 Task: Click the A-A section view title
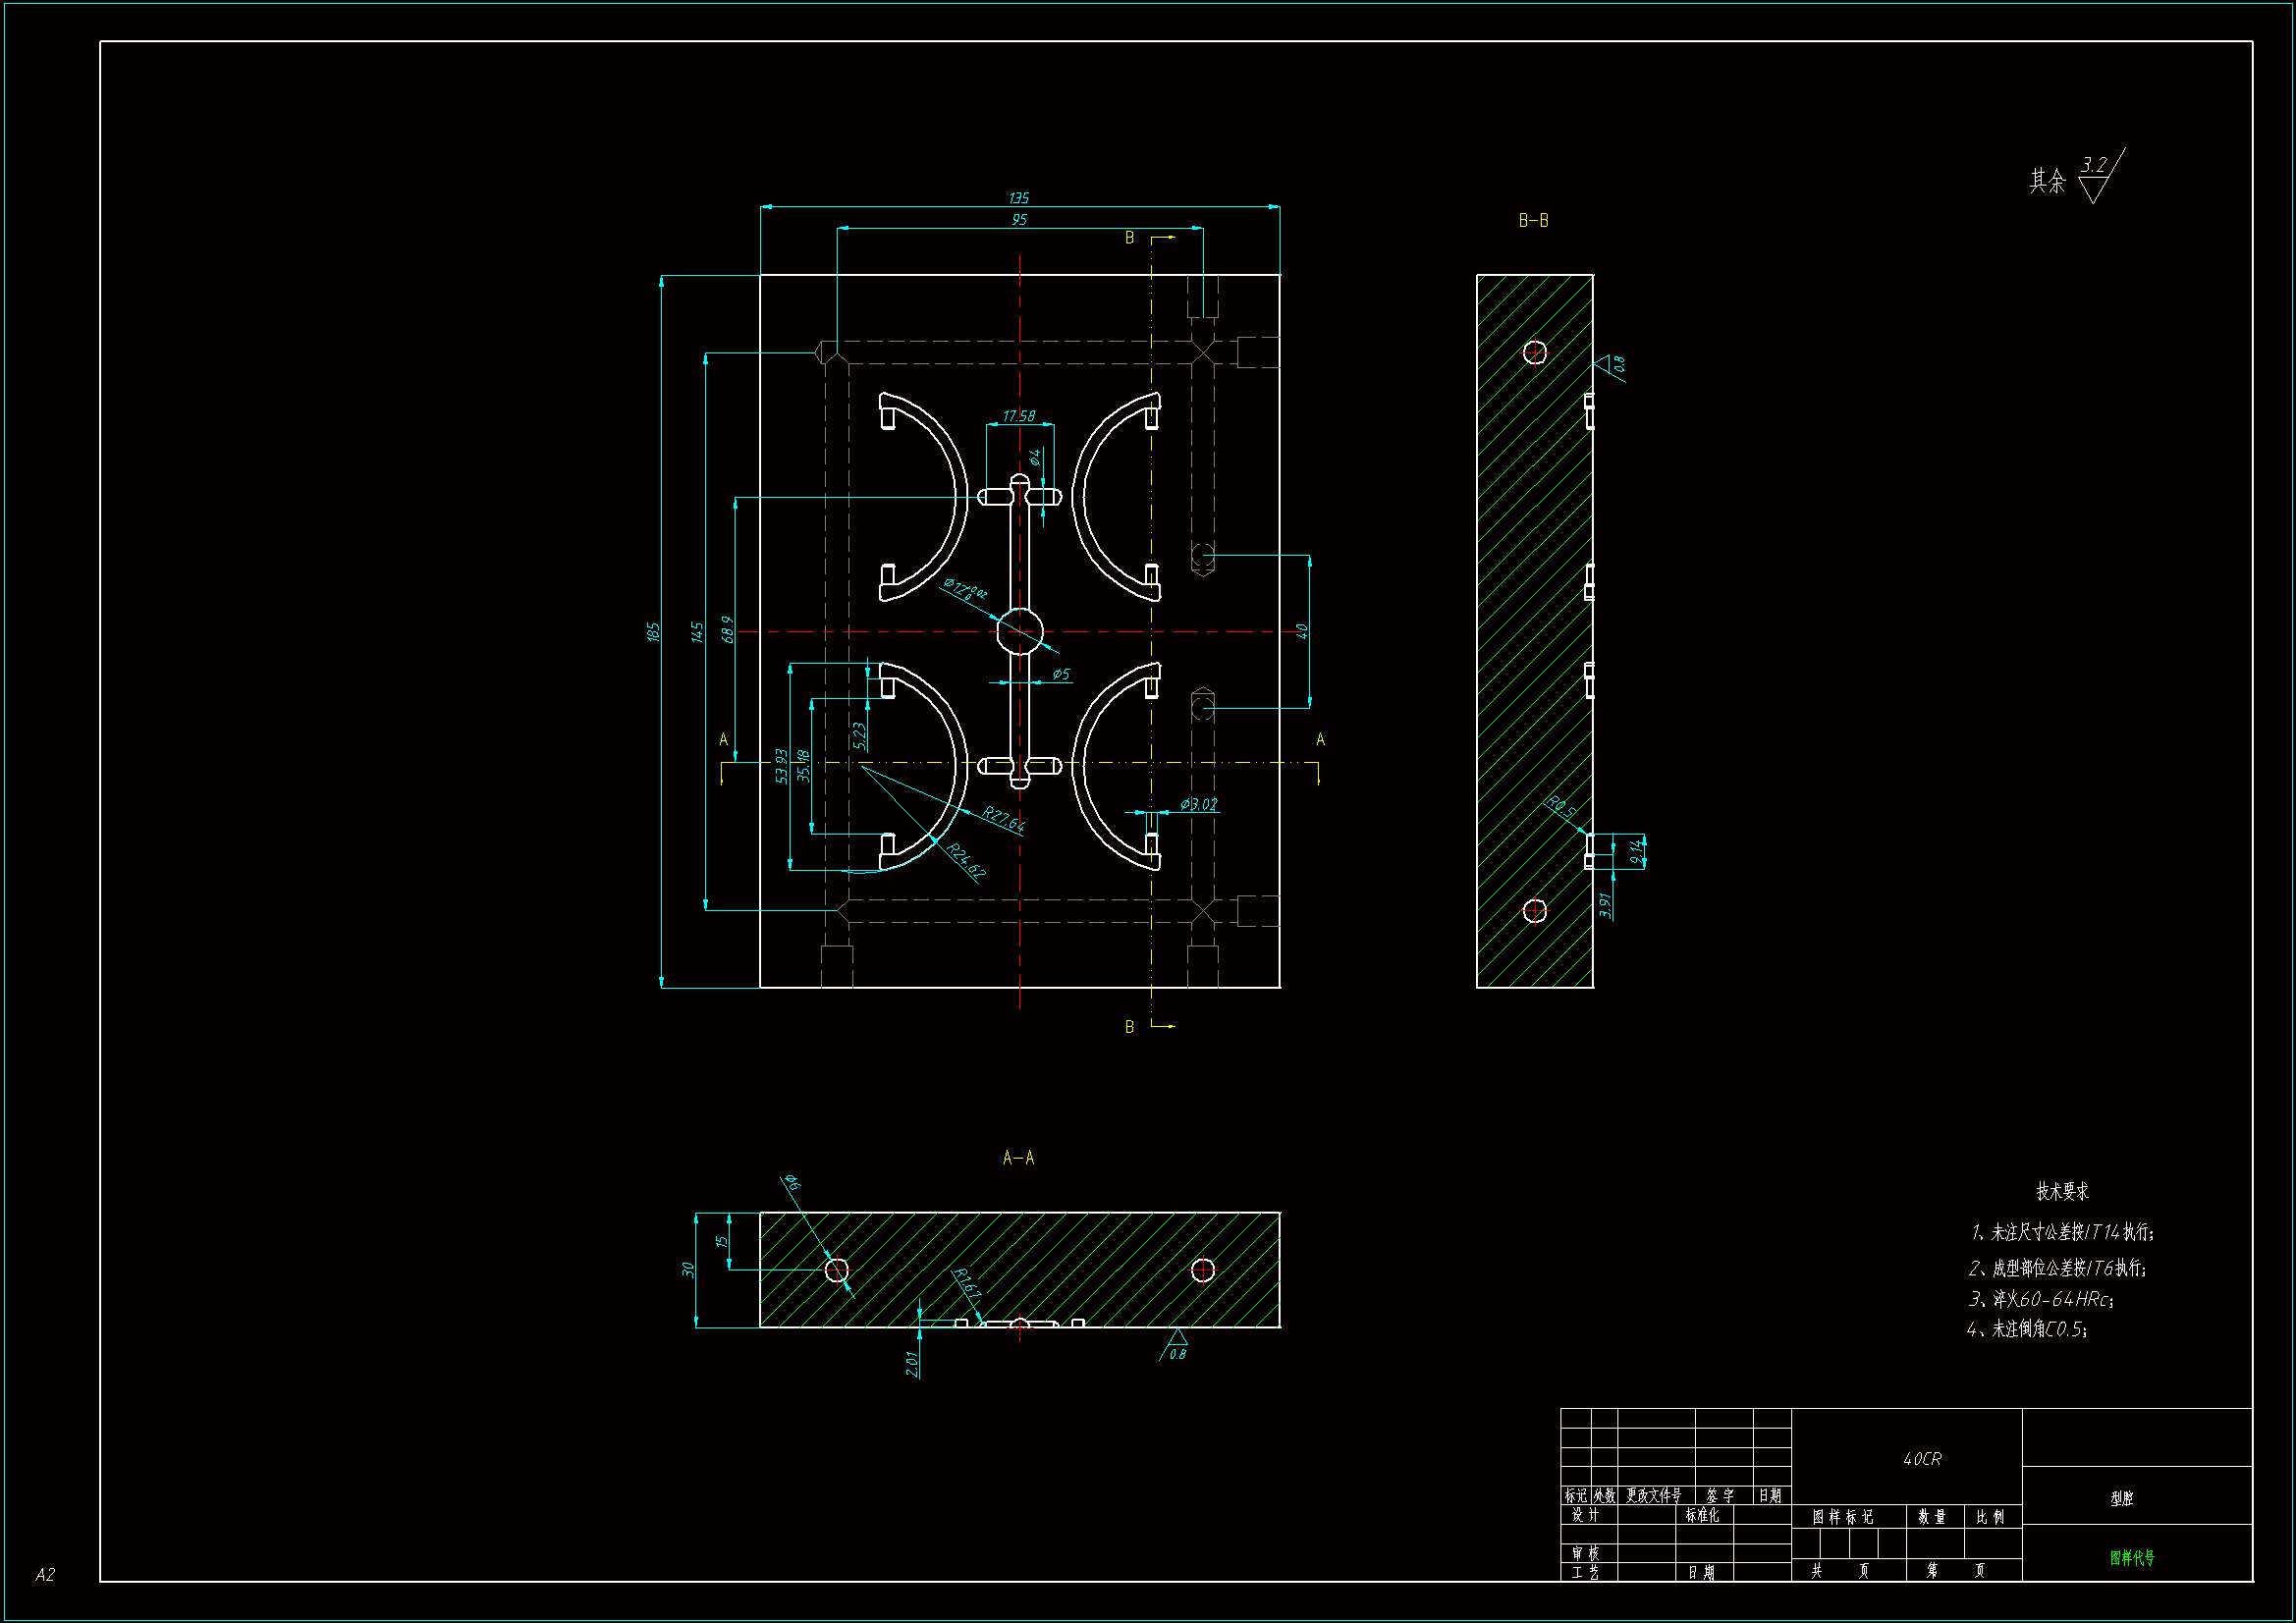point(1018,1158)
